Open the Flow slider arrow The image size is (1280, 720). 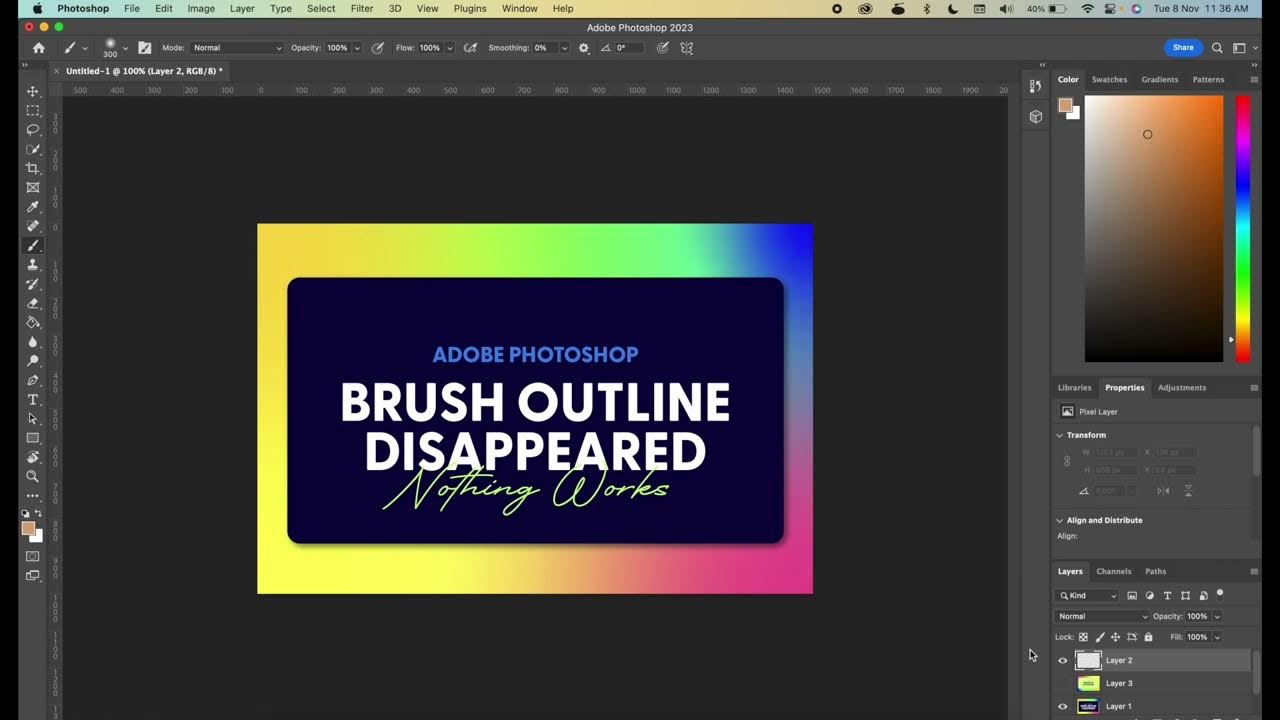pyautogui.click(x=449, y=48)
